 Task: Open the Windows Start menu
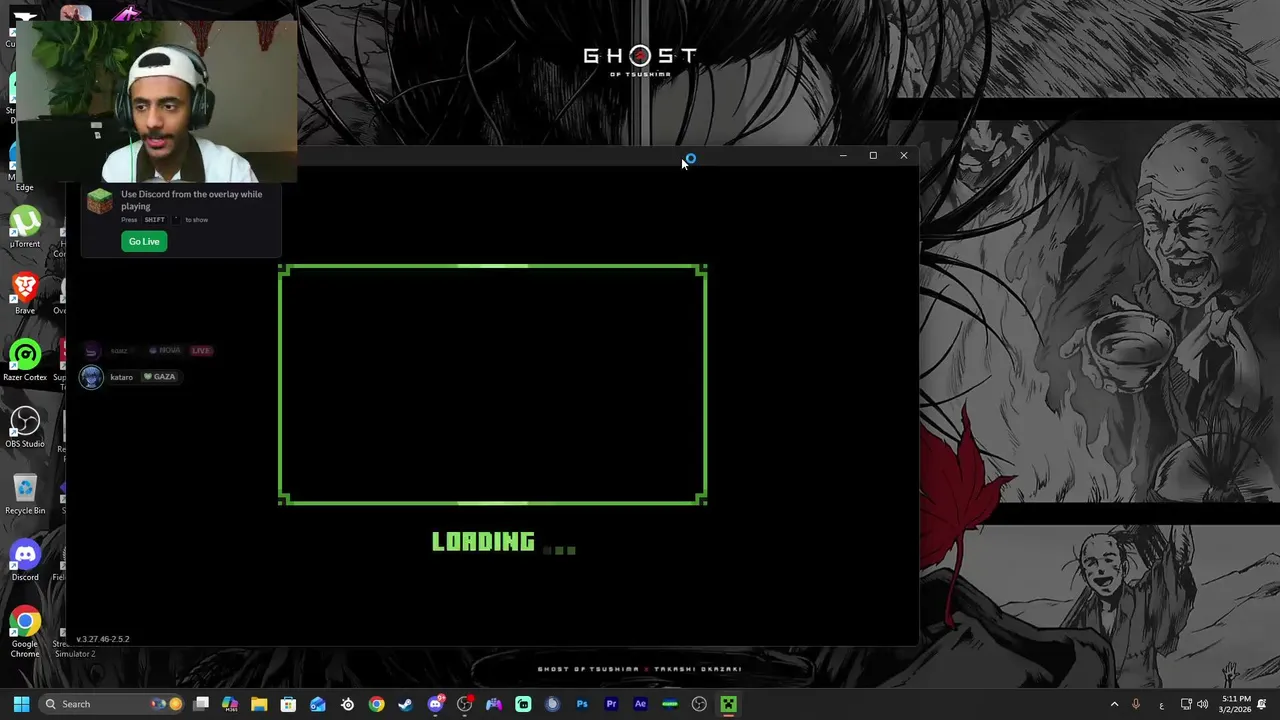(x=21, y=704)
